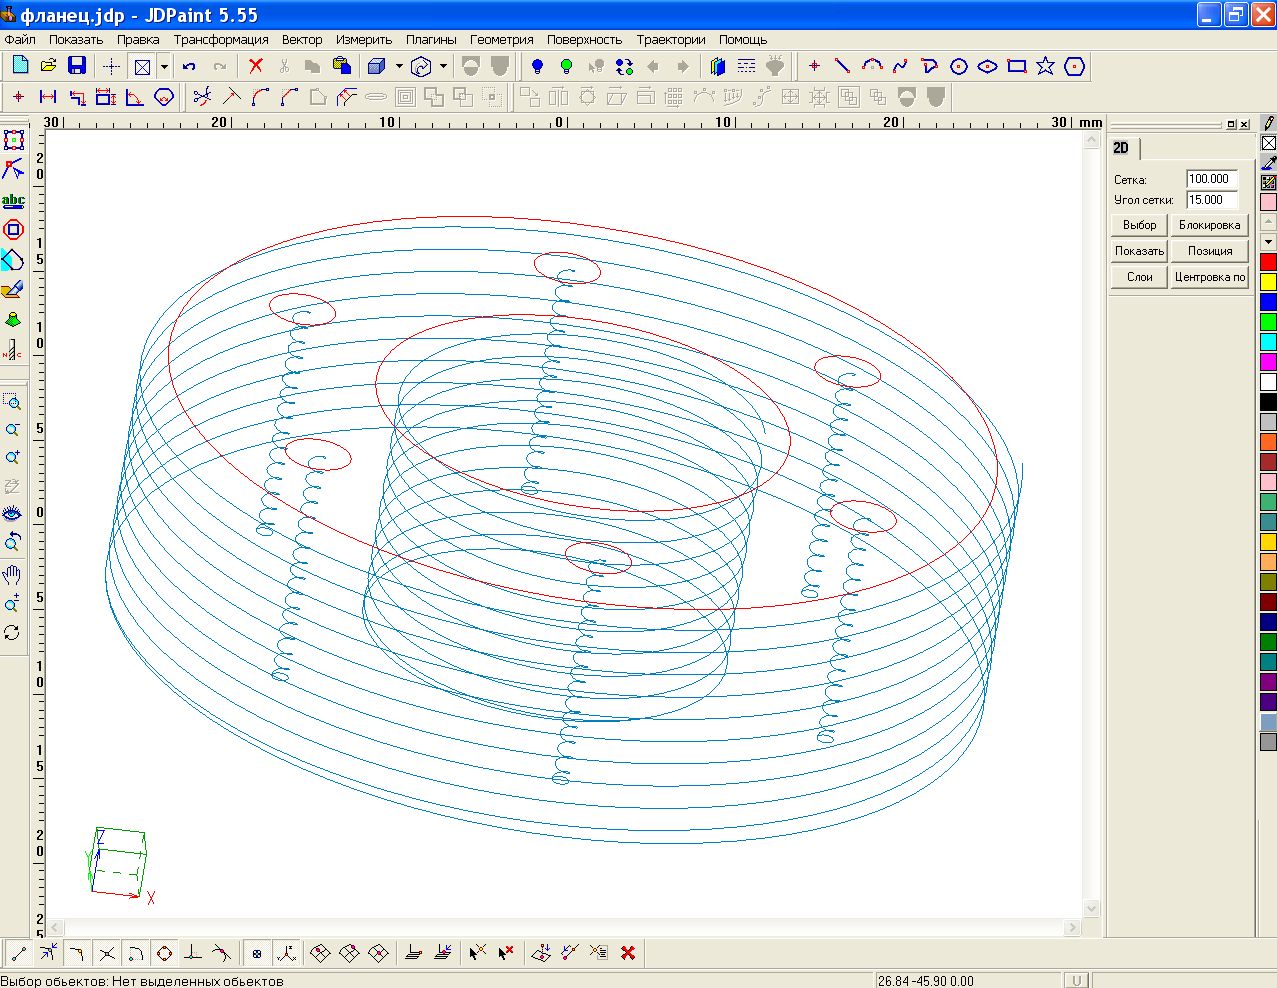Image resolution: width=1277 pixels, height=988 pixels.
Task: Toggle the eye visibility view icon
Action: pyautogui.click(x=12, y=513)
